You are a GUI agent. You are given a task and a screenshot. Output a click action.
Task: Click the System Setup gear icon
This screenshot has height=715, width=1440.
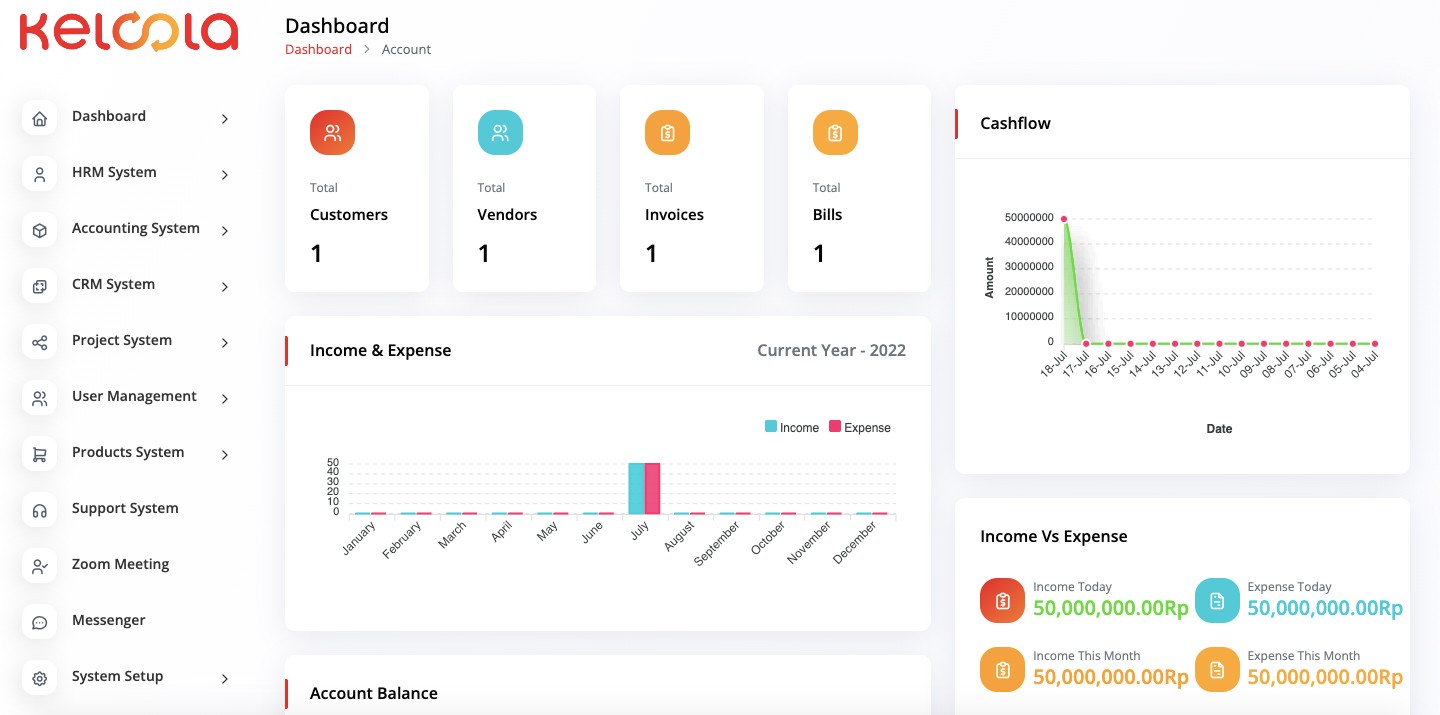point(40,679)
